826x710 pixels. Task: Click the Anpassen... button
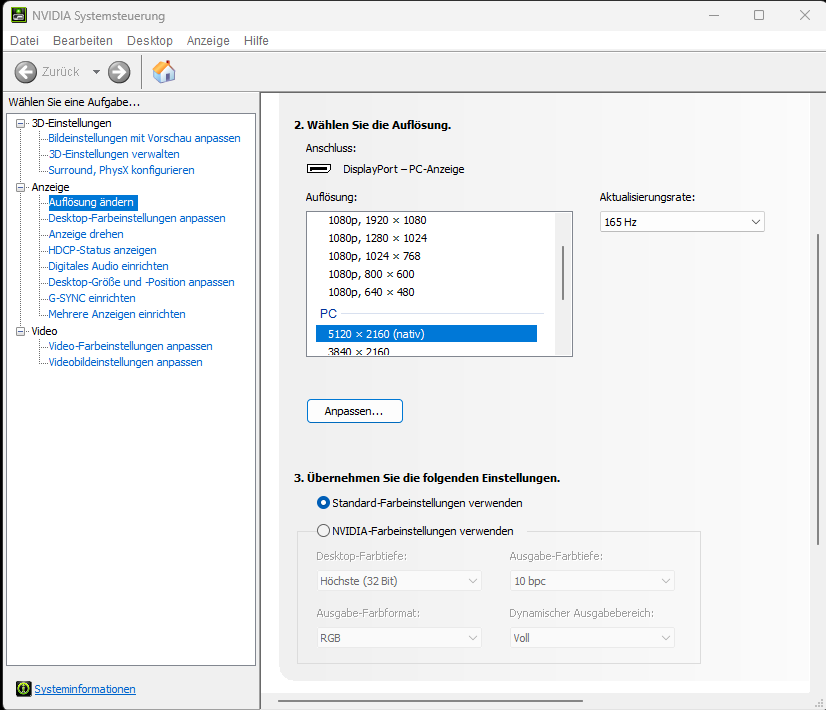355,411
